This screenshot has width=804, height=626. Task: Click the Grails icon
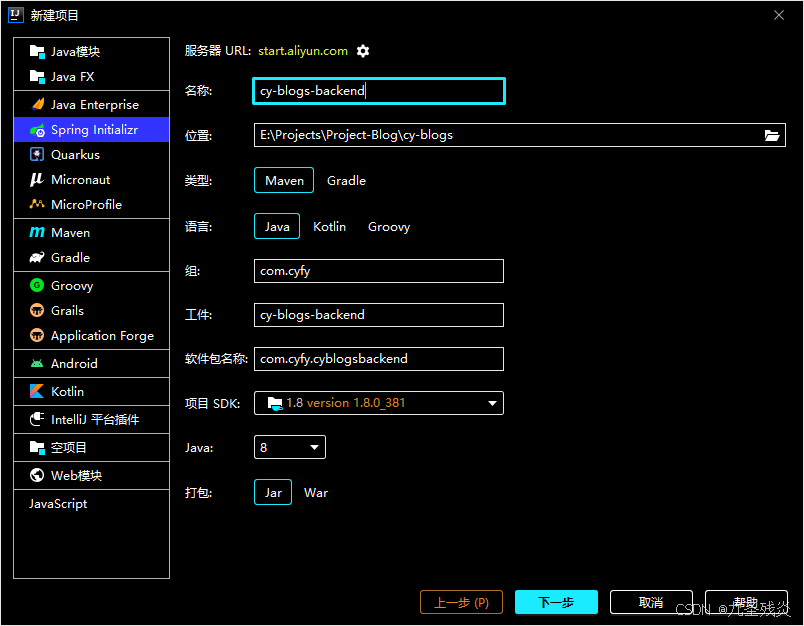tap(37, 310)
